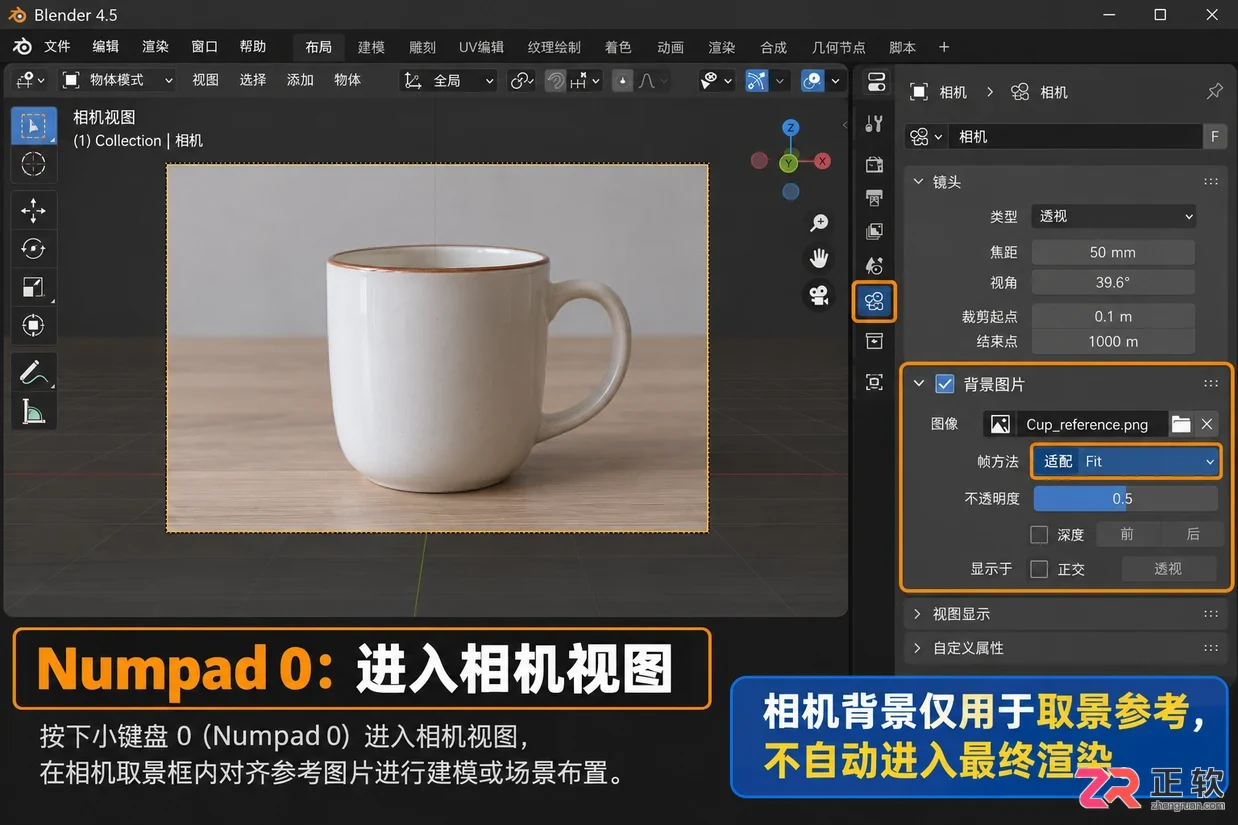Image resolution: width=1238 pixels, height=825 pixels.
Task: Click the blue Z axis gizmo ball
Action: [x=790, y=128]
